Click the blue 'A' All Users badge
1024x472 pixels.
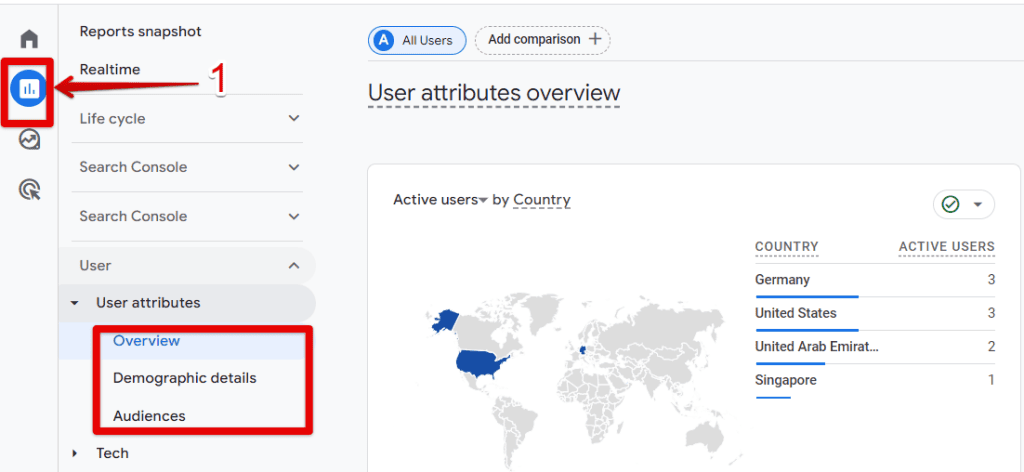tap(383, 40)
